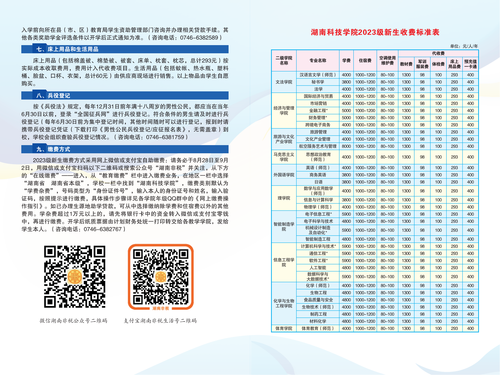
Task: Select the 外国语学院 row label cell
Action: [x=284, y=175]
